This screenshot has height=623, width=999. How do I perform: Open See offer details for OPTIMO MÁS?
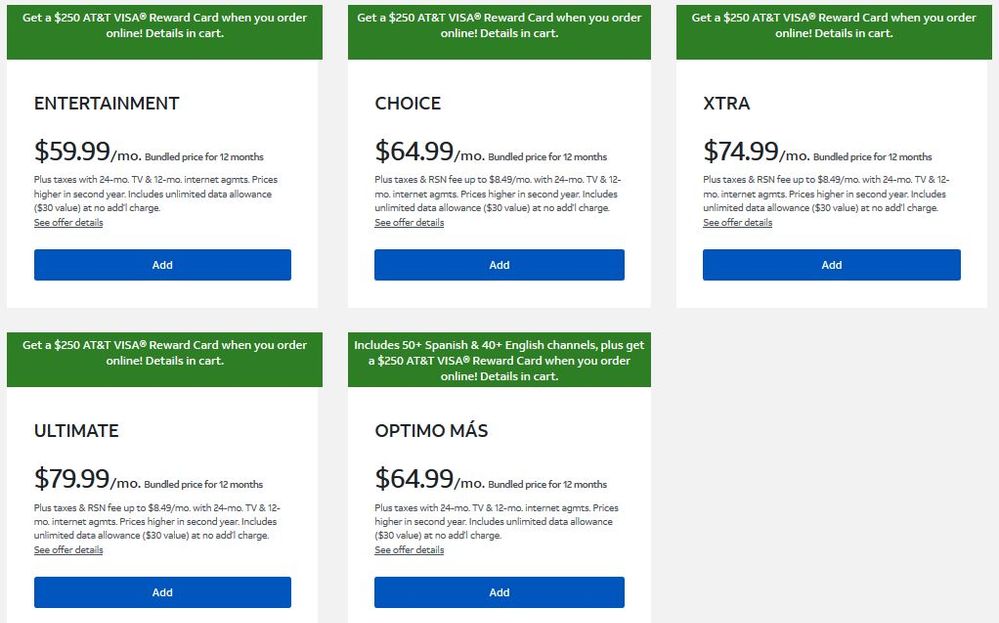tap(409, 550)
